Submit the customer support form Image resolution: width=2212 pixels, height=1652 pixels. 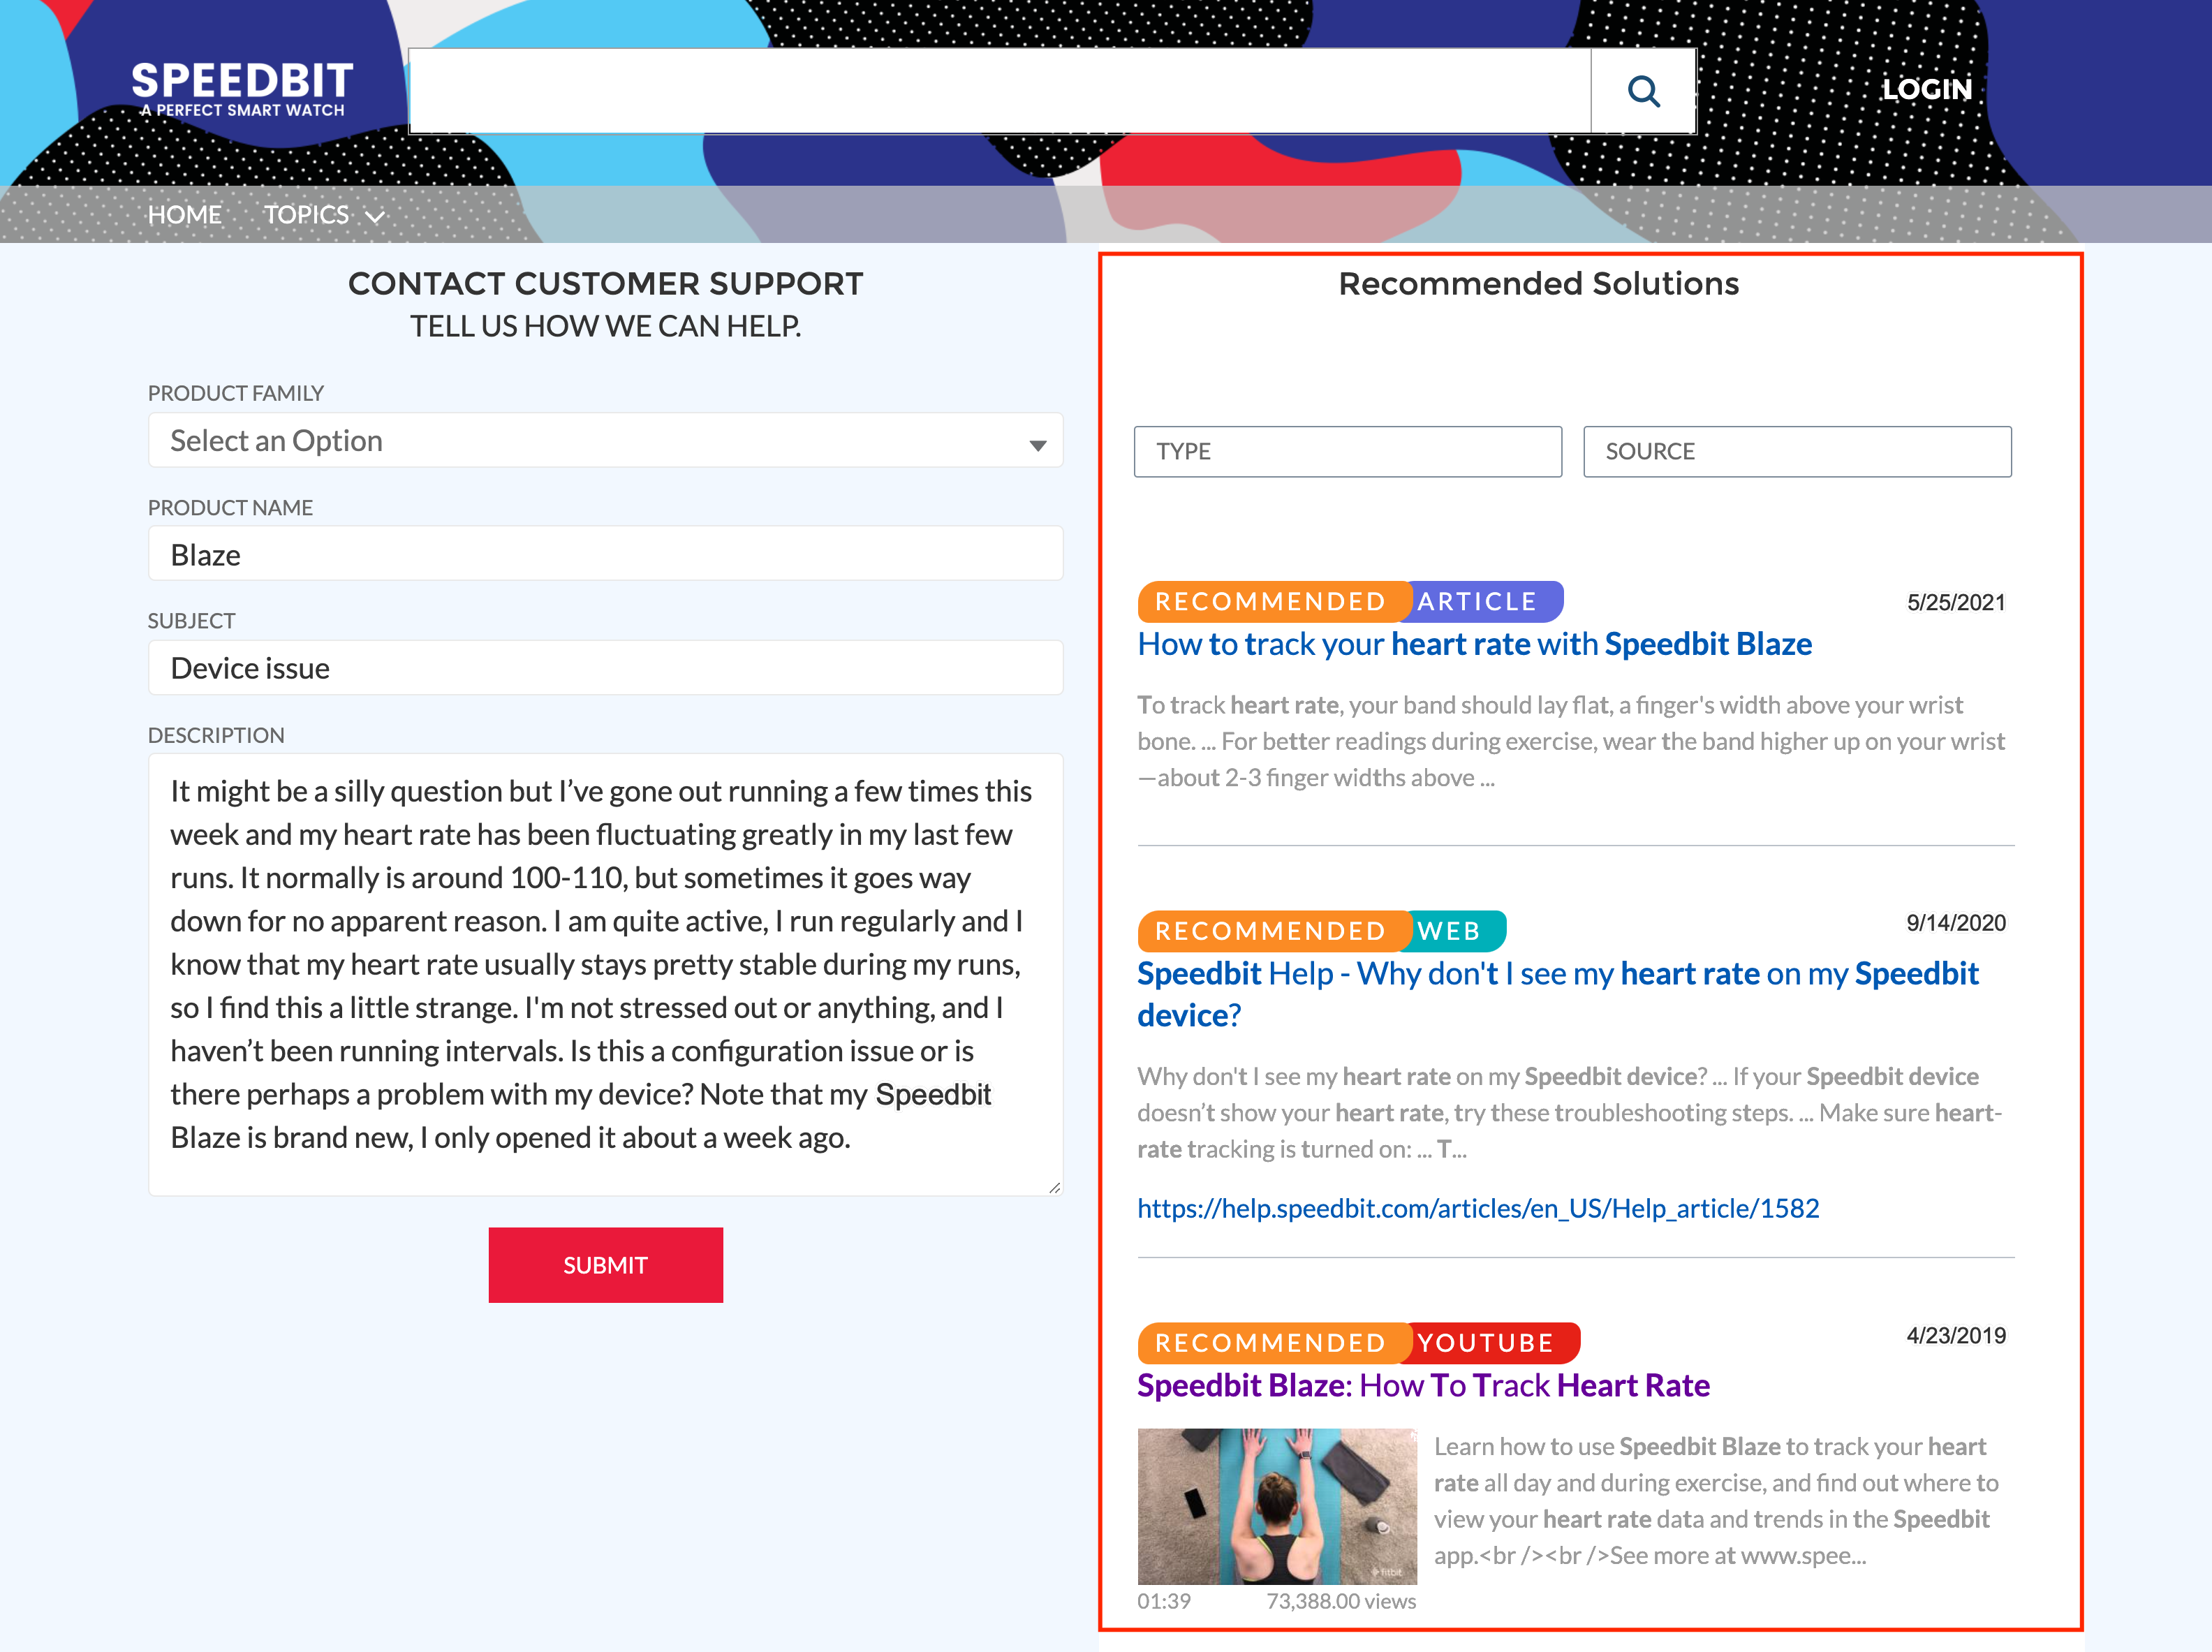[604, 1263]
